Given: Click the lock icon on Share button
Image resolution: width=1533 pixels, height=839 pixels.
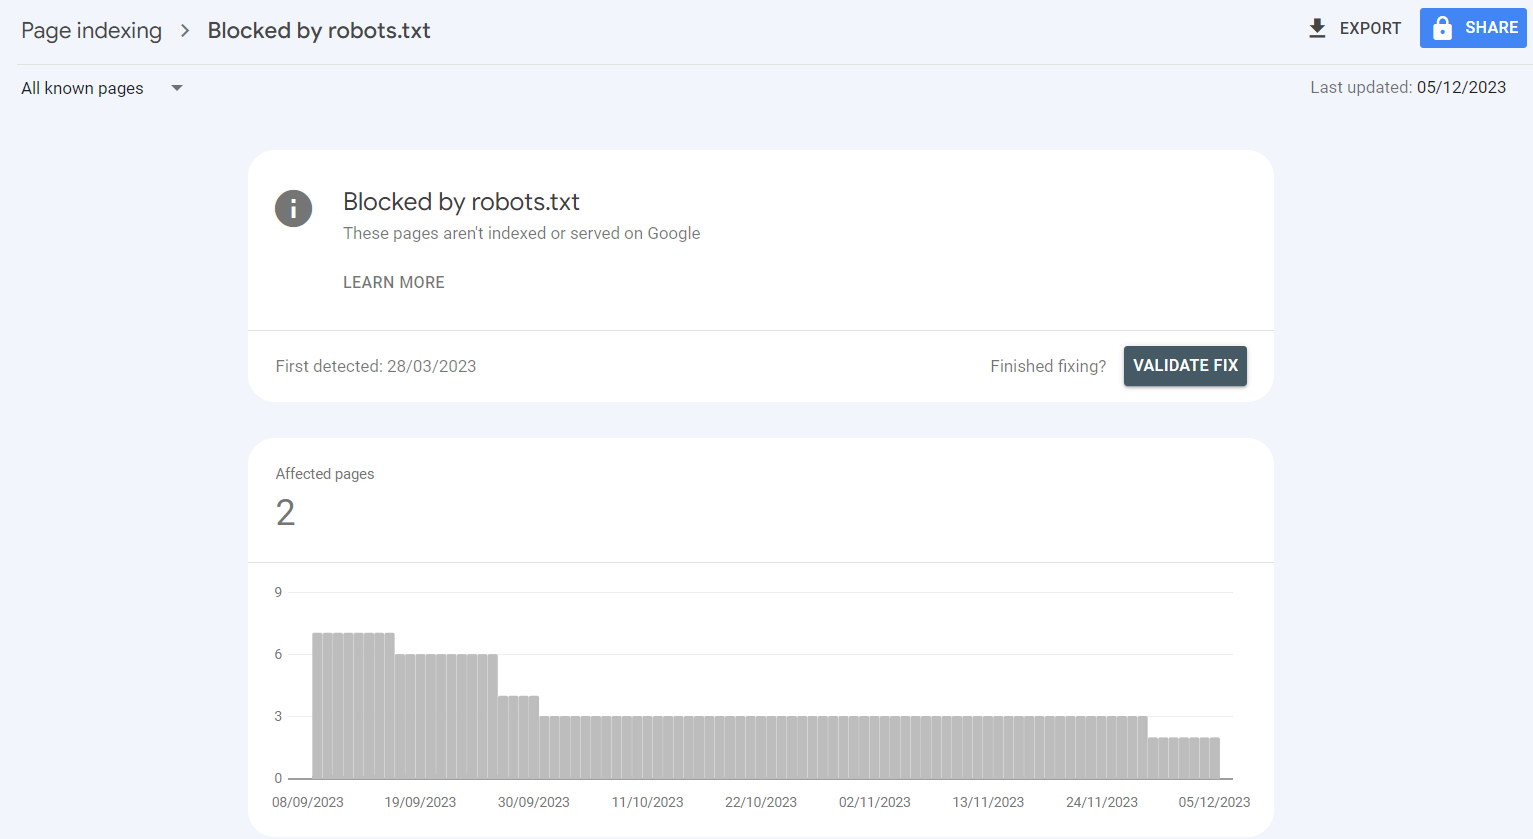Looking at the screenshot, I should tap(1442, 28).
